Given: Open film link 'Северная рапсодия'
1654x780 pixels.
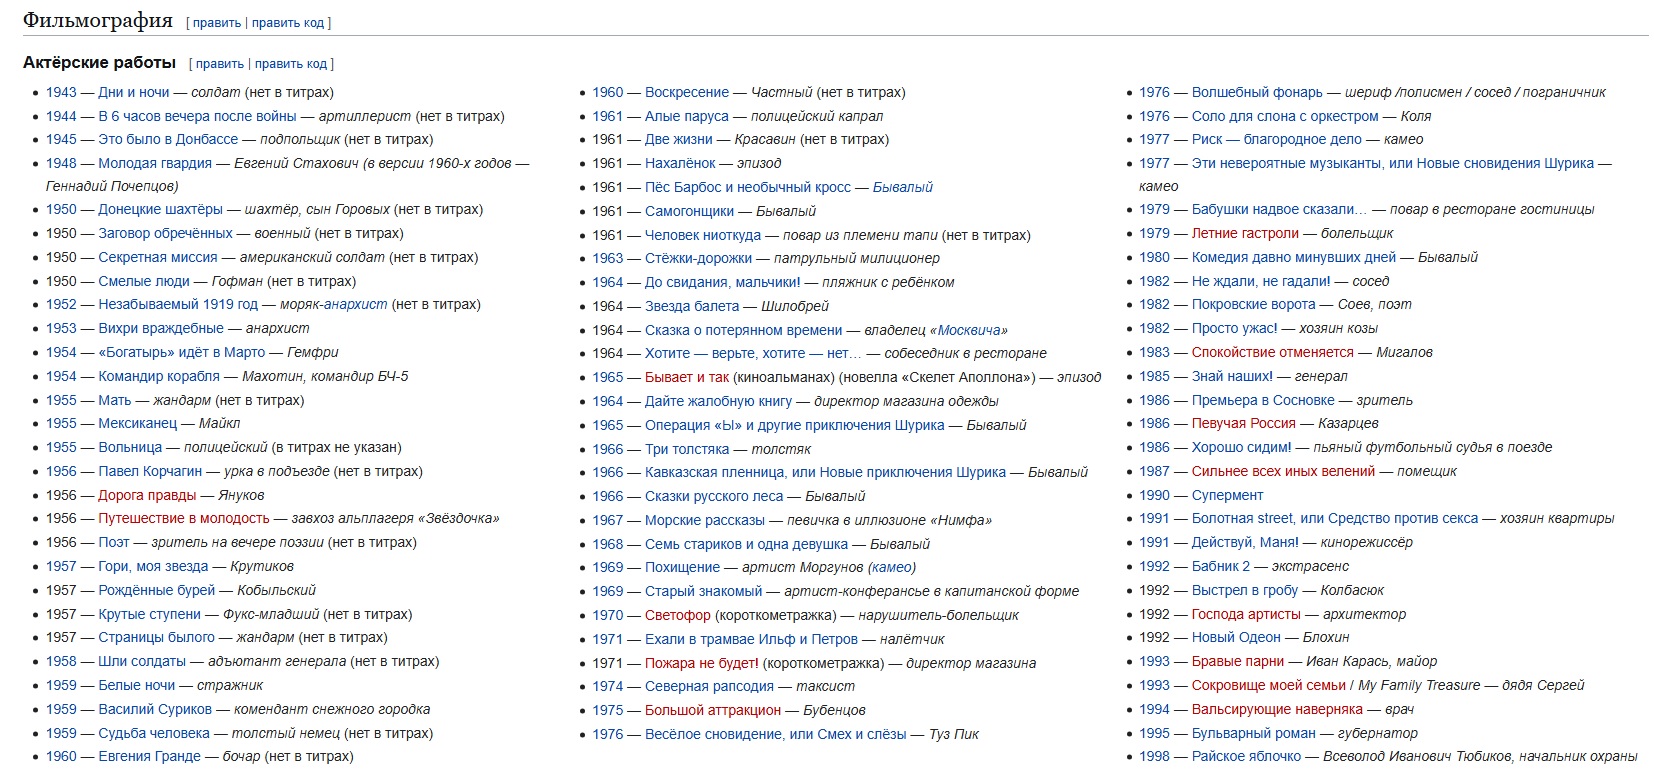Looking at the screenshot, I should click(709, 686).
